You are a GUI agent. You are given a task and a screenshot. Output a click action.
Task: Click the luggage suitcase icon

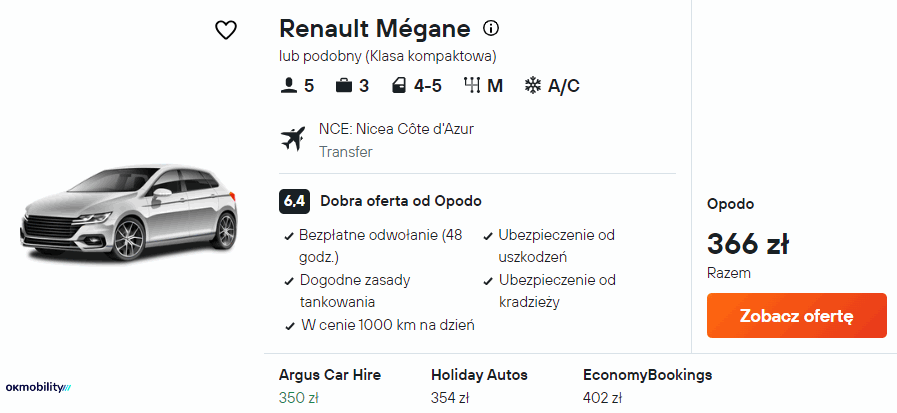pyautogui.click(x=344, y=86)
